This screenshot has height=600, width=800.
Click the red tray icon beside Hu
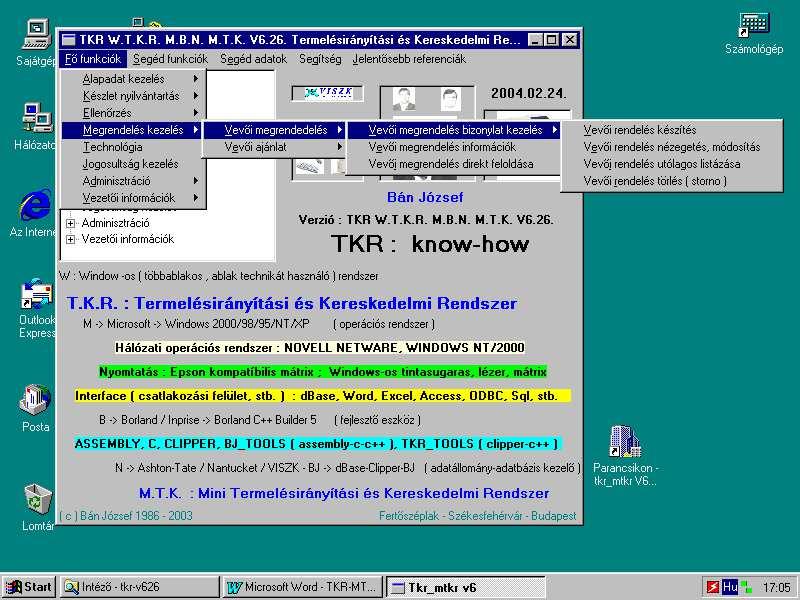(x=713, y=587)
